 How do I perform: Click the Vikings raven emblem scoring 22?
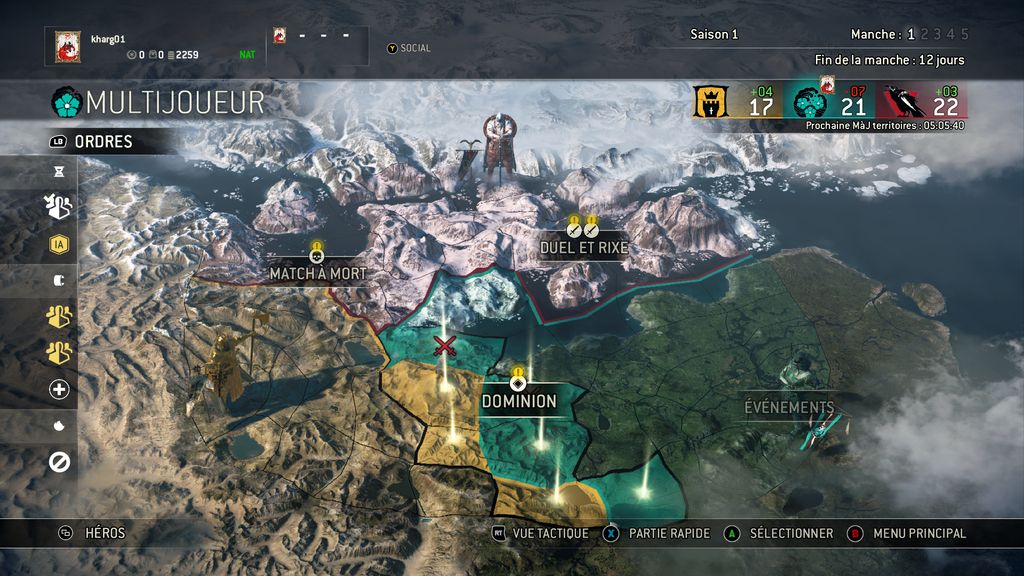(x=903, y=102)
